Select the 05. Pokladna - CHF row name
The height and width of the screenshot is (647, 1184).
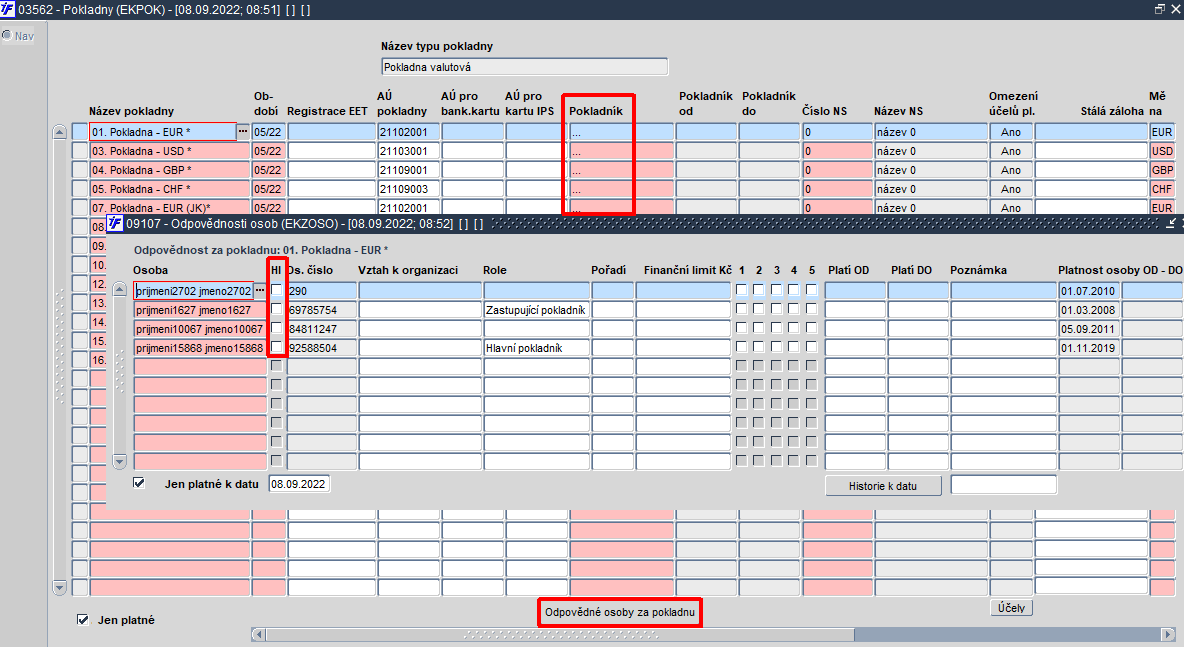170,189
